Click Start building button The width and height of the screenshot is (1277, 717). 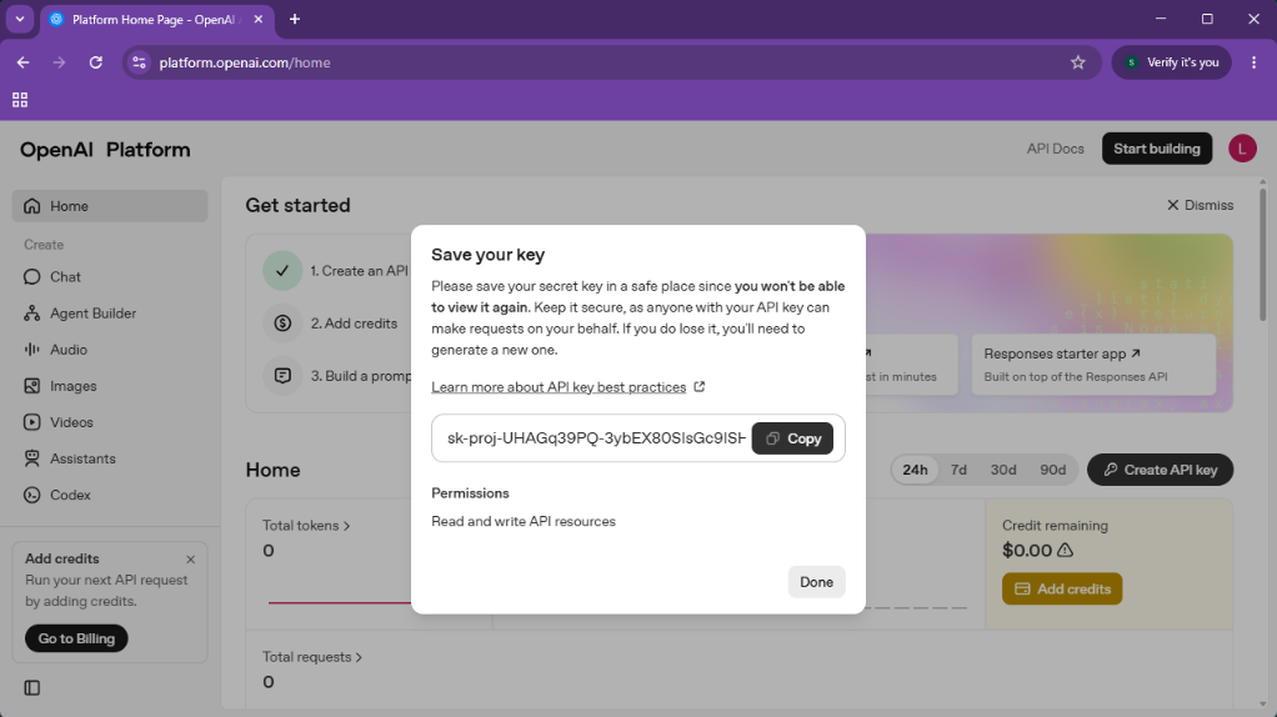click(1157, 148)
